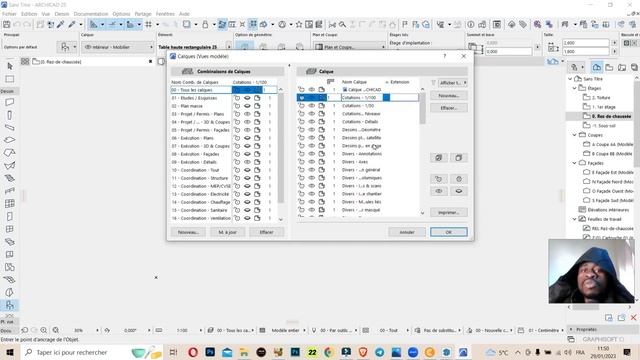The height and width of the screenshot is (360, 640).
Task: Open the Plan et Coupe dropdown
Action: [x=350, y=47]
